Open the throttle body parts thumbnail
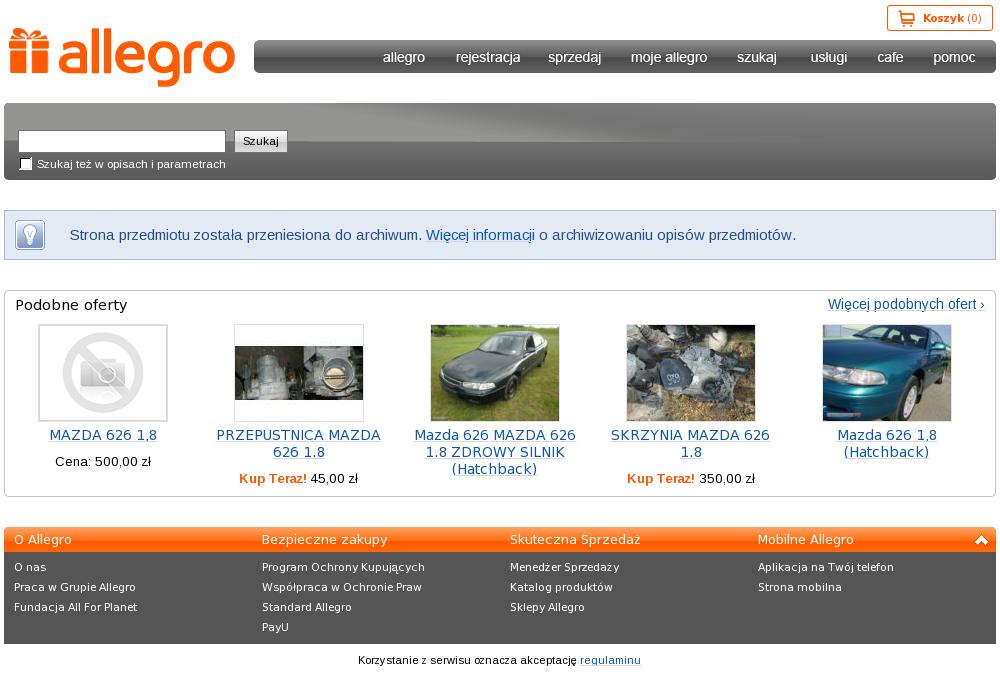Viewport: 1000px width, 680px height. [x=298, y=373]
